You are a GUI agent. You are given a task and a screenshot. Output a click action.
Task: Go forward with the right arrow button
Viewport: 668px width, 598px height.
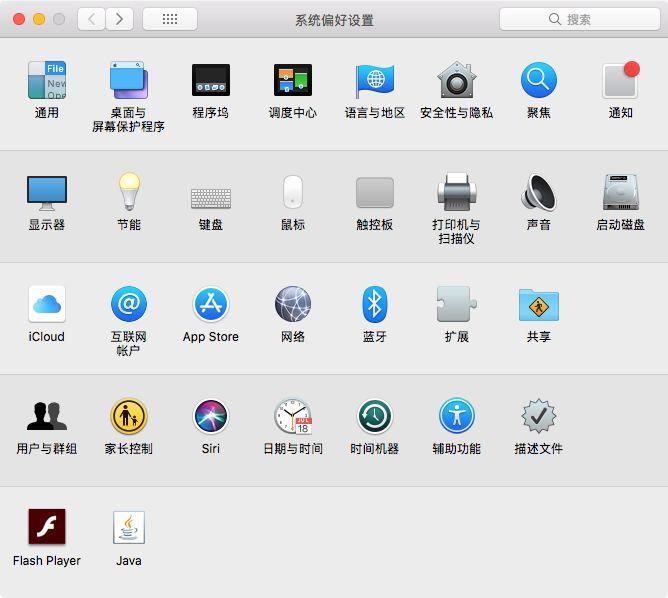point(119,19)
